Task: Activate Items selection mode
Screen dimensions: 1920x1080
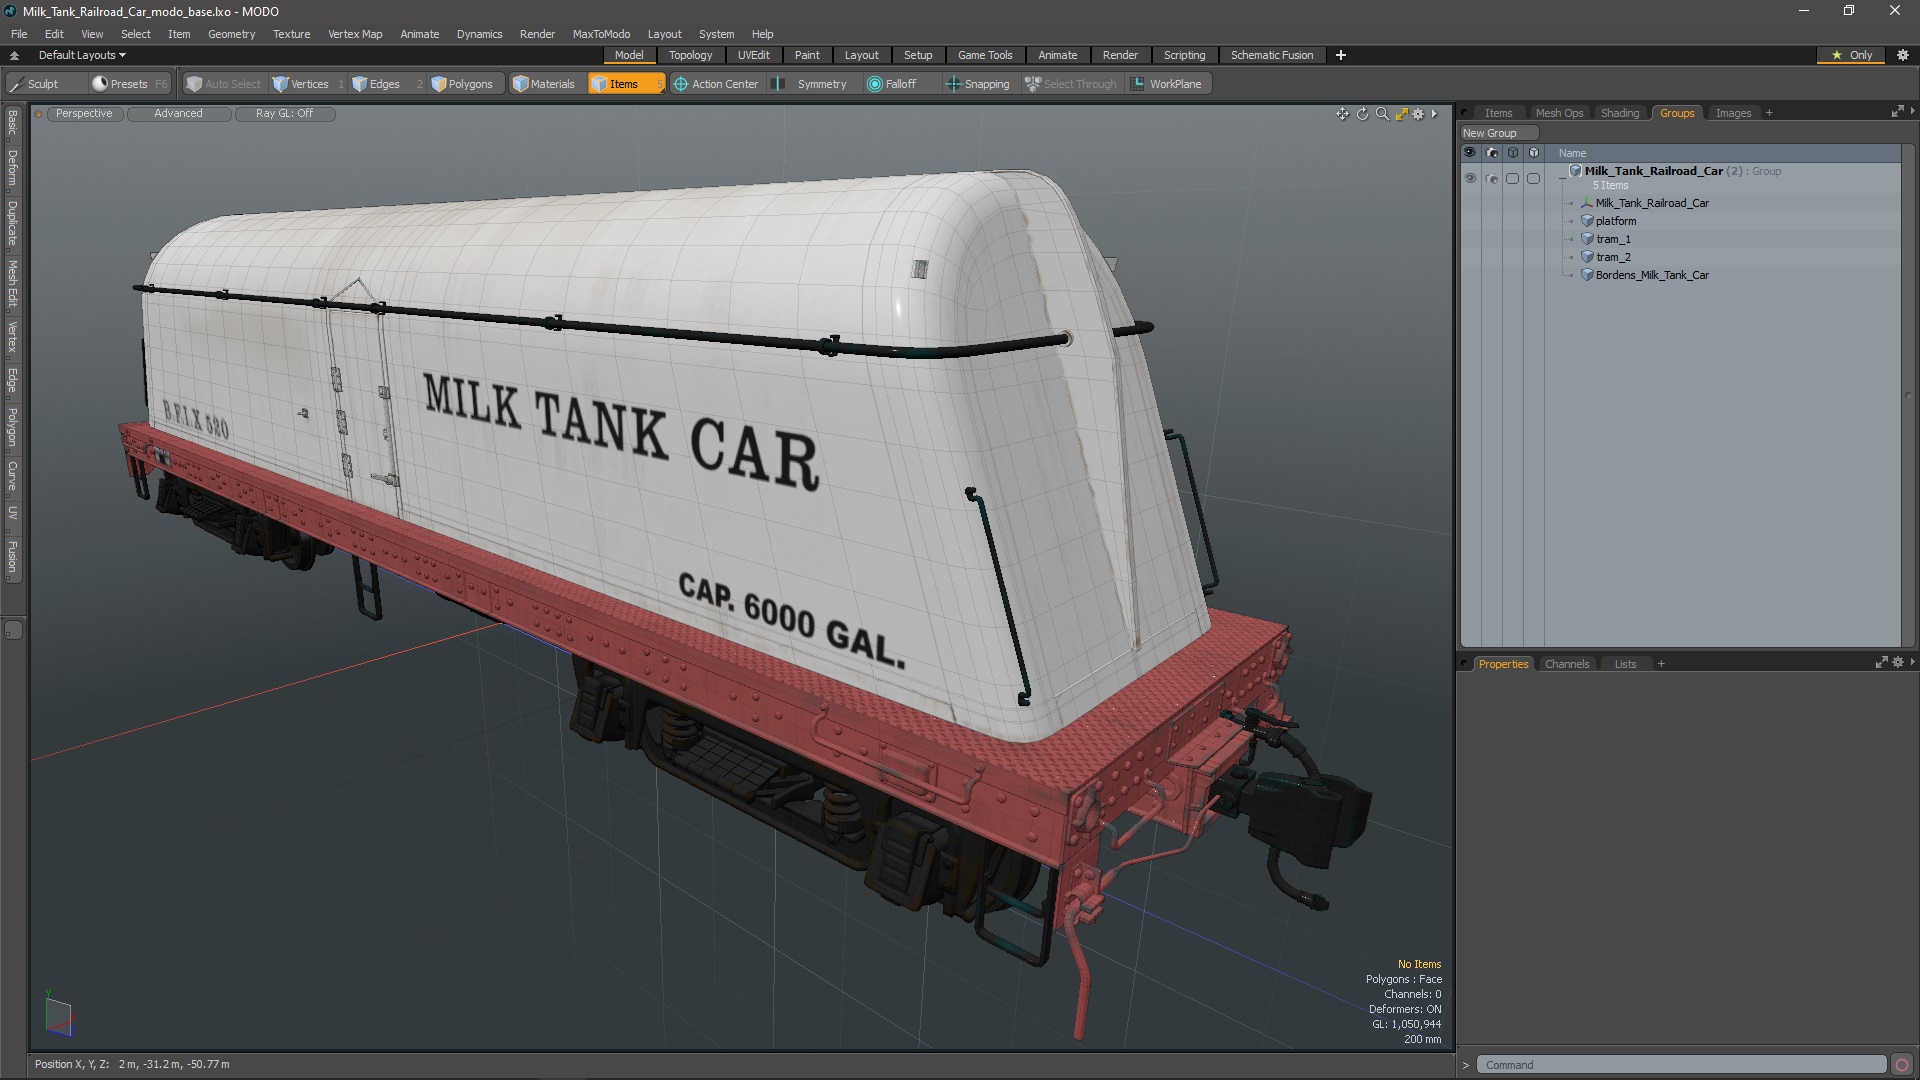Action: [x=625, y=84]
